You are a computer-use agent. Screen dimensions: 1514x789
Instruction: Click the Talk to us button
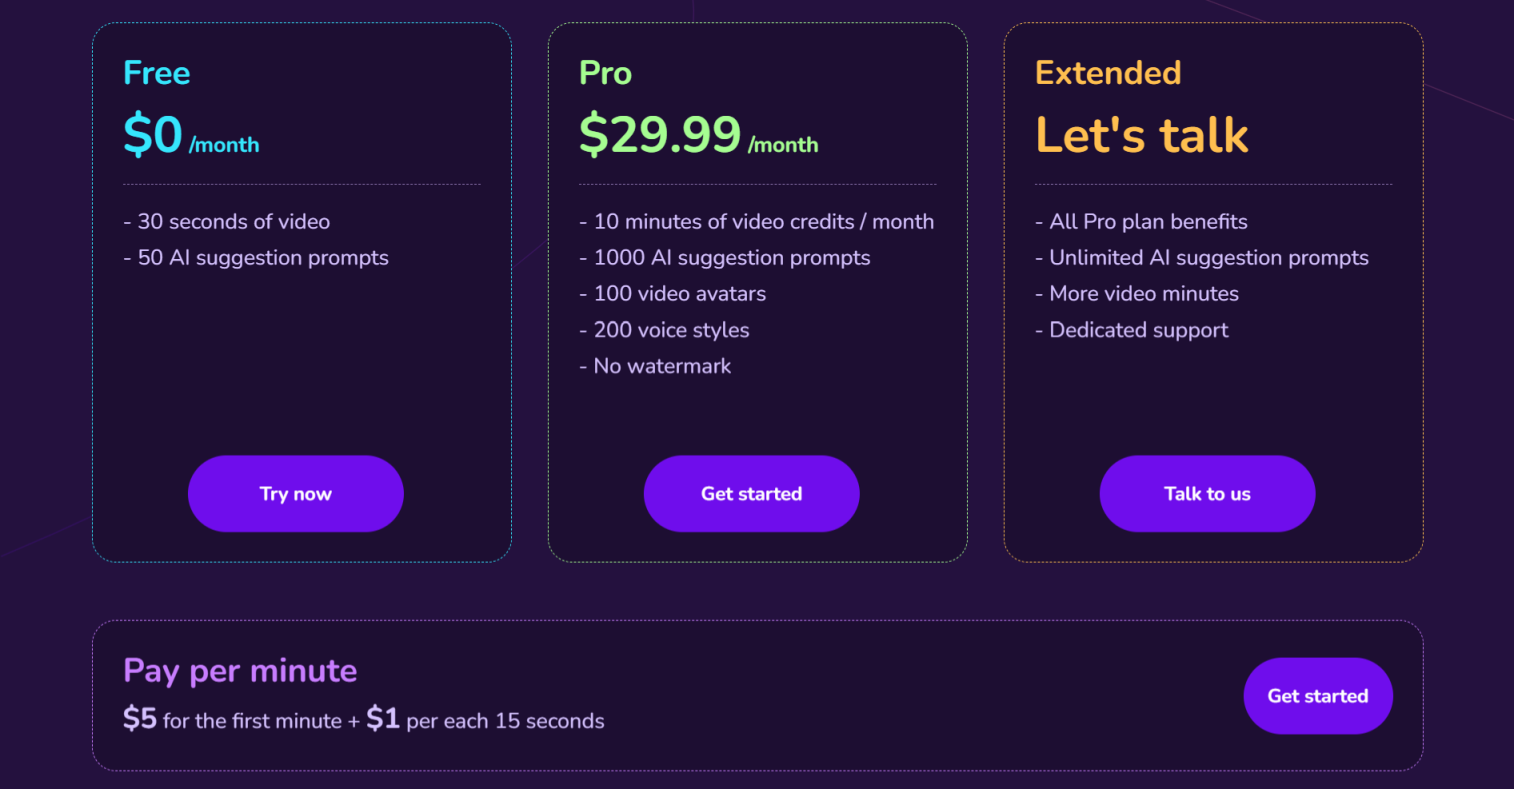1207,494
